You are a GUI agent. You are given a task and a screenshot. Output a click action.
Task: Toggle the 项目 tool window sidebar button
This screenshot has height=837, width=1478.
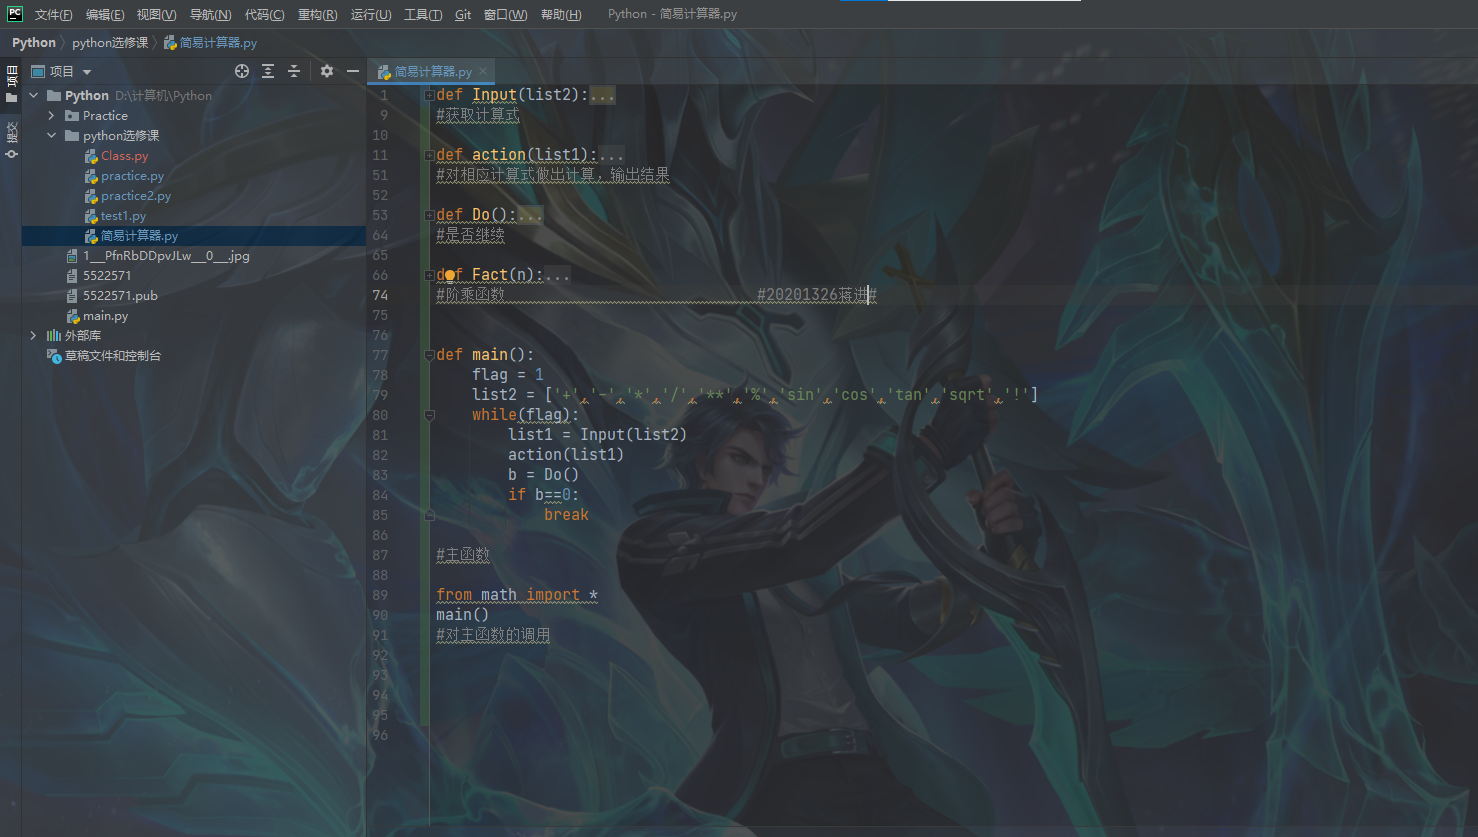coord(12,84)
